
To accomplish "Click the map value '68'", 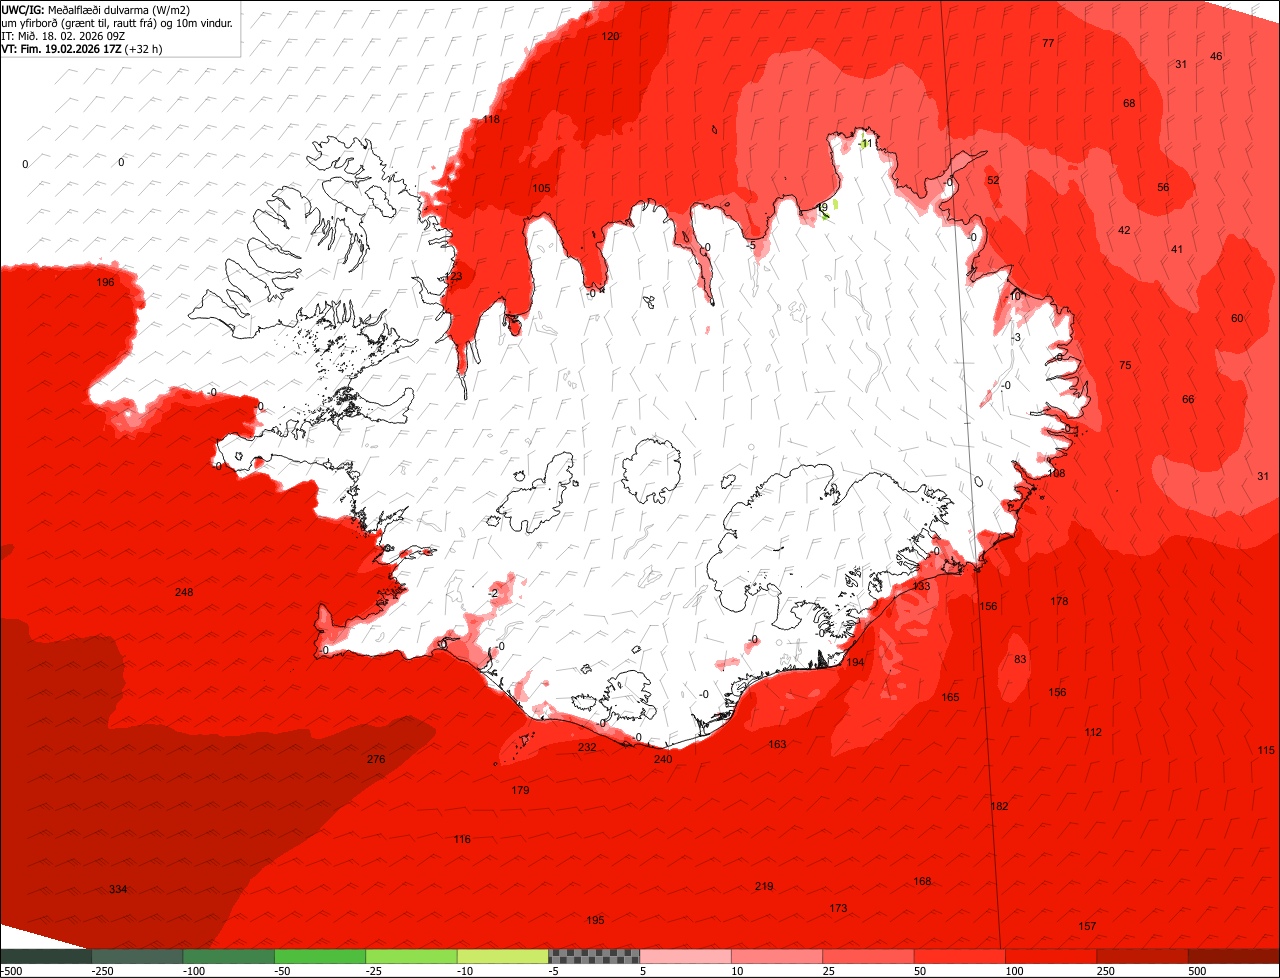I will click(1129, 104).
